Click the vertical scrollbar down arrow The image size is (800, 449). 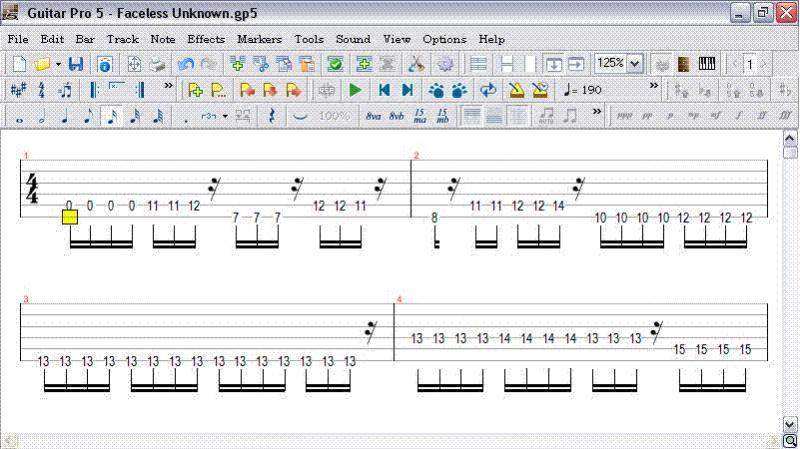tap(790, 424)
